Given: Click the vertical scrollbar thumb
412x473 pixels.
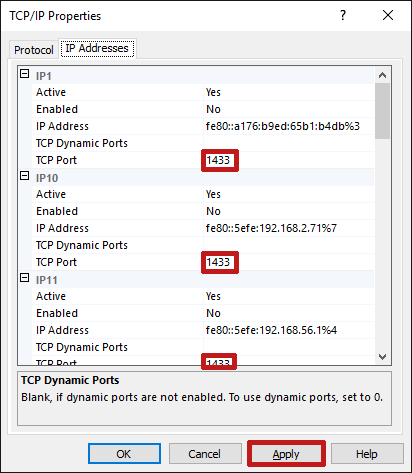Looking at the screenshot, I should pos(382,111).
